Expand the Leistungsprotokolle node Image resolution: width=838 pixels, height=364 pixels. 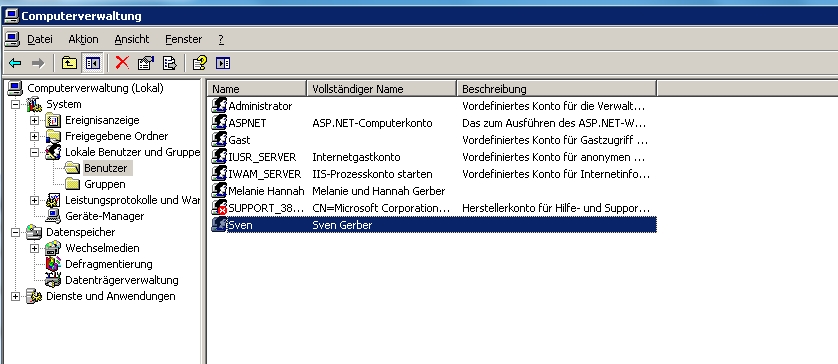click(35, 200)
